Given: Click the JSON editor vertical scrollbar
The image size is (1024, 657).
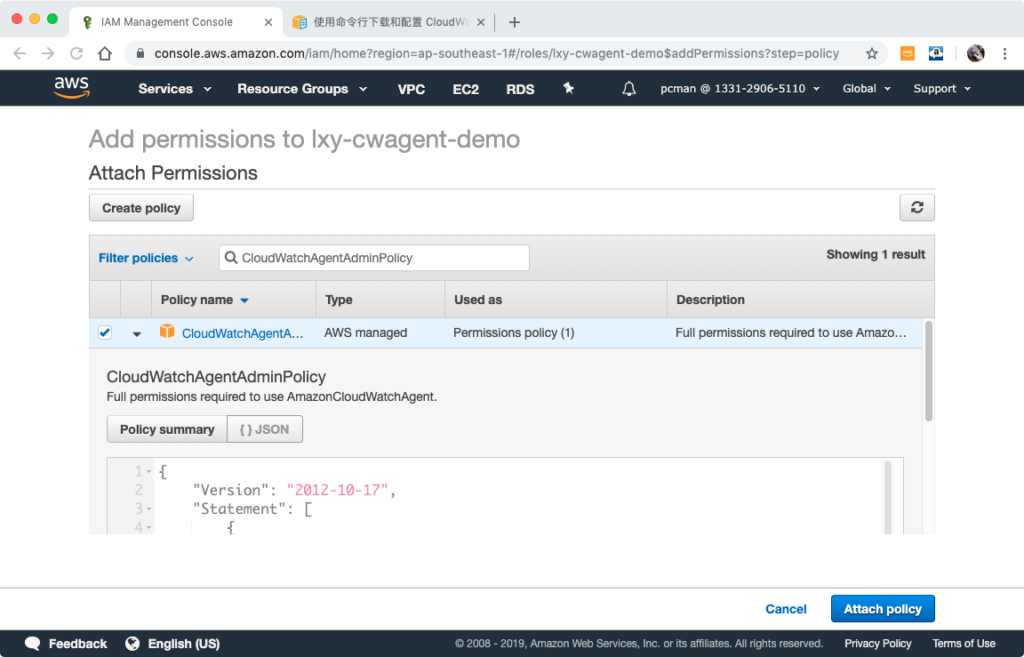Looking at the screenshot, I should (887, 496).
